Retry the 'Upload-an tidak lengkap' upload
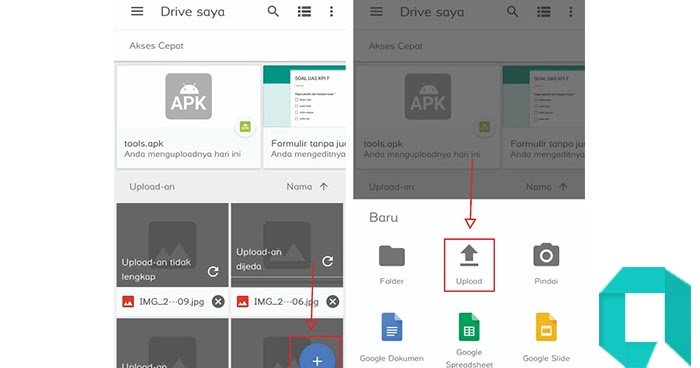The image size is (700, 368). coord(213,271)
